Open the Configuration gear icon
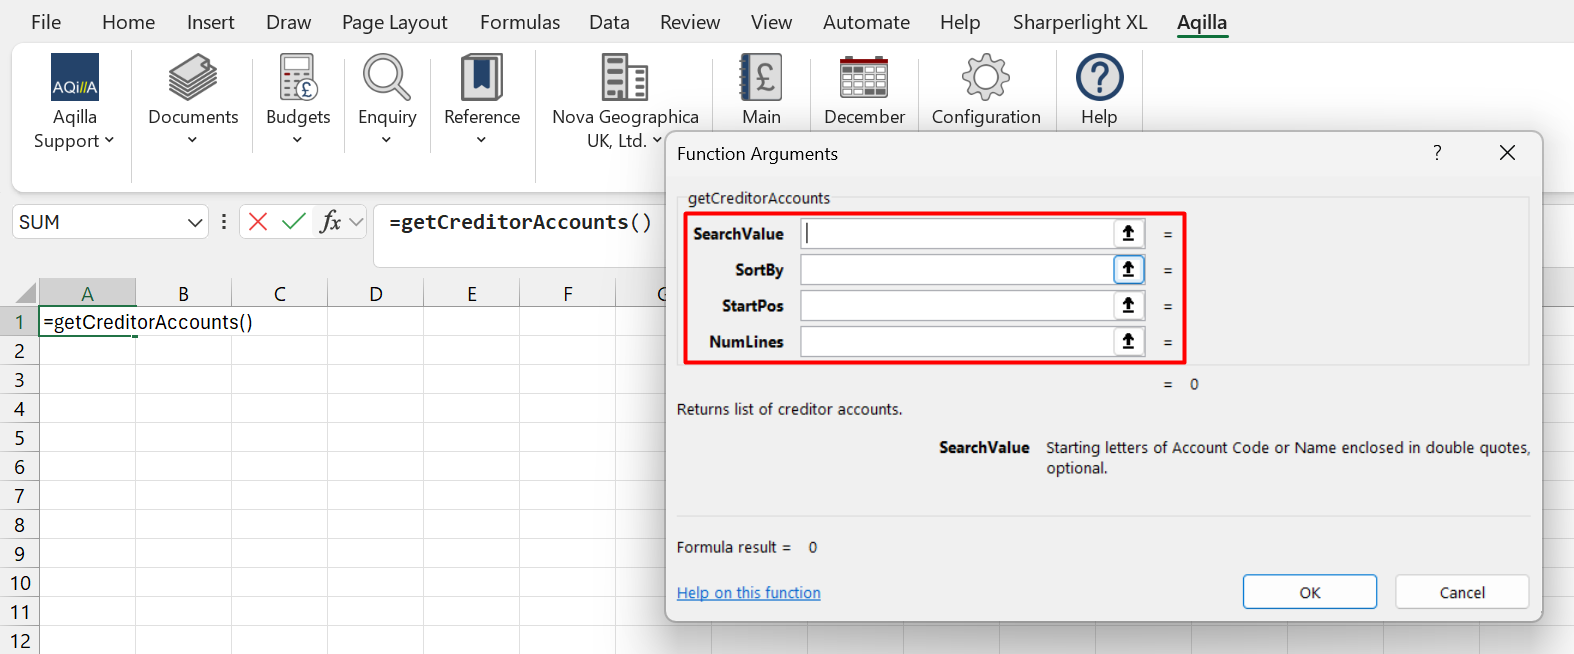Image resolution: width=1574 pixels, height=654 pixels. [986, 78]
